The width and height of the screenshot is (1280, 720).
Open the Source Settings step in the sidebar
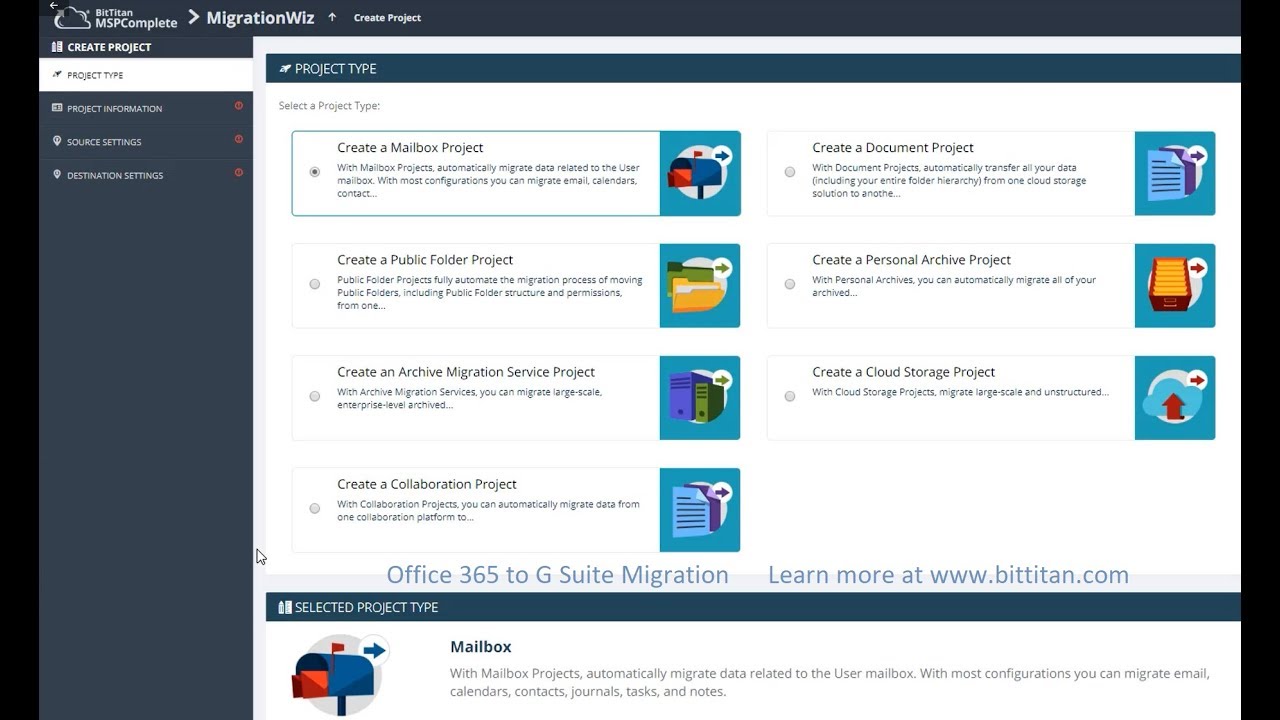(x=146, y=141)
